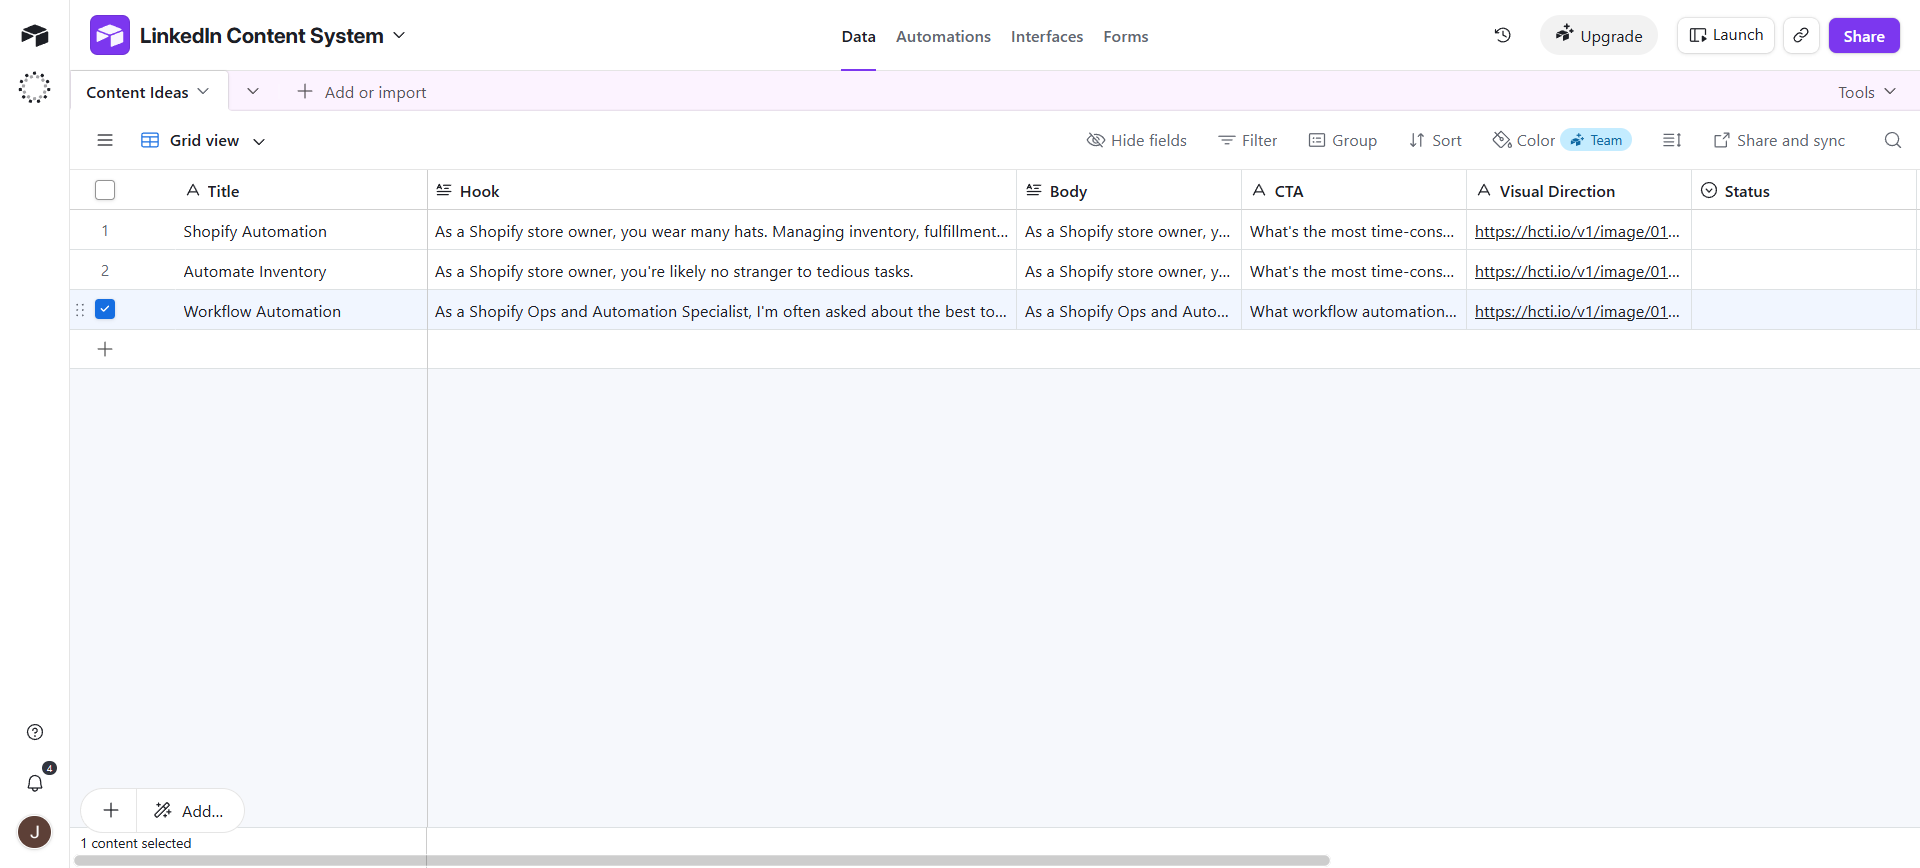Click empty Status cell of Shopify Automation row

[1804, 230]
